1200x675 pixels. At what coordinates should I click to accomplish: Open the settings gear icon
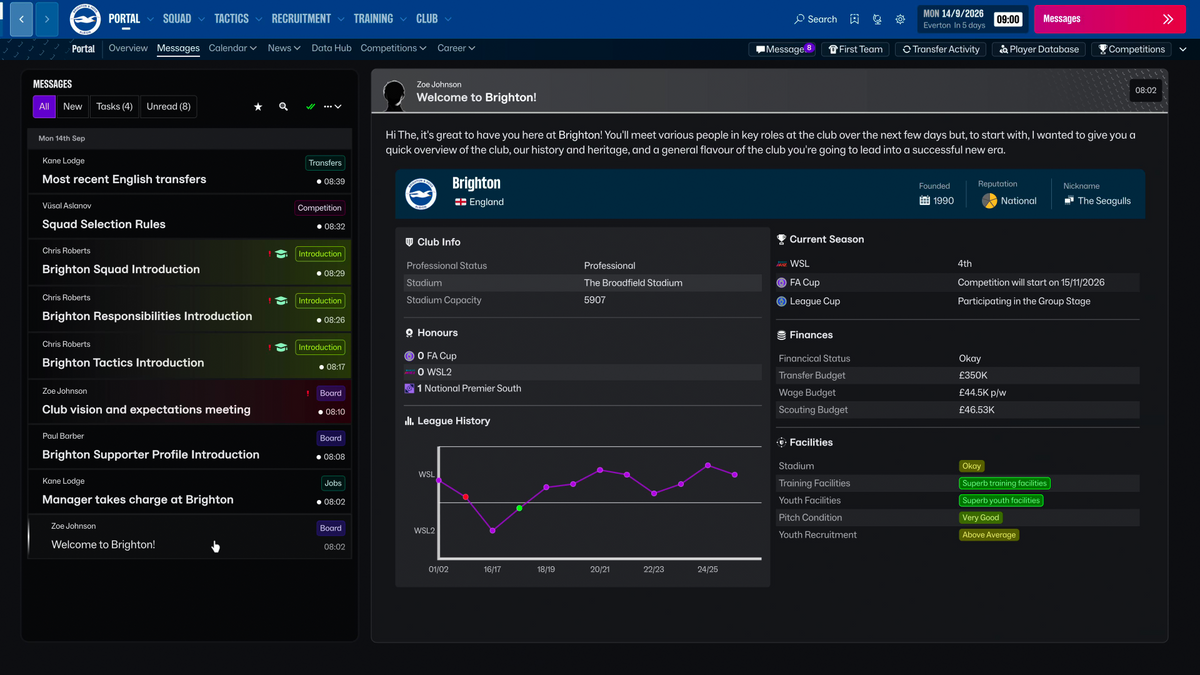click(x=900, y=19)
